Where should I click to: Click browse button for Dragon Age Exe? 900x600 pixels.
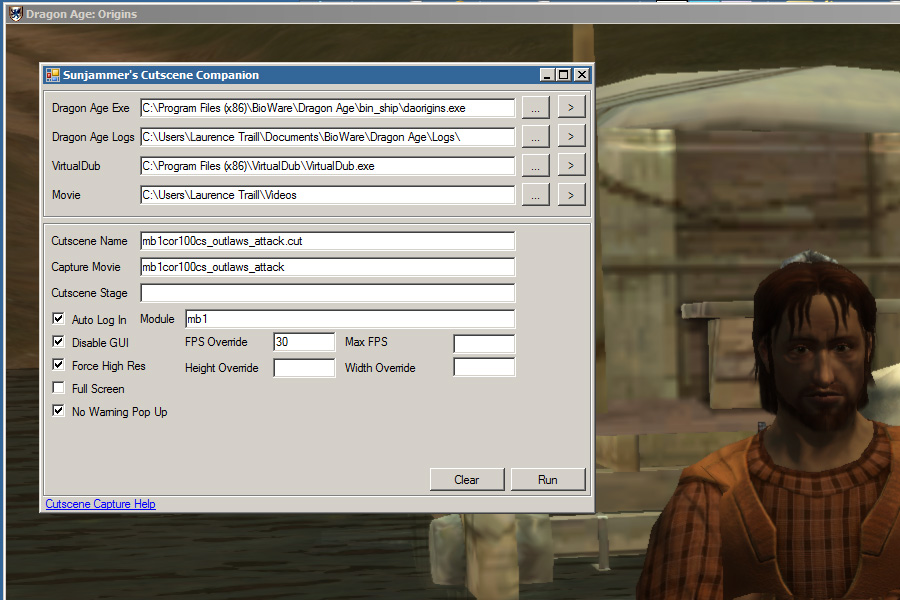click(x=535, y=107)
